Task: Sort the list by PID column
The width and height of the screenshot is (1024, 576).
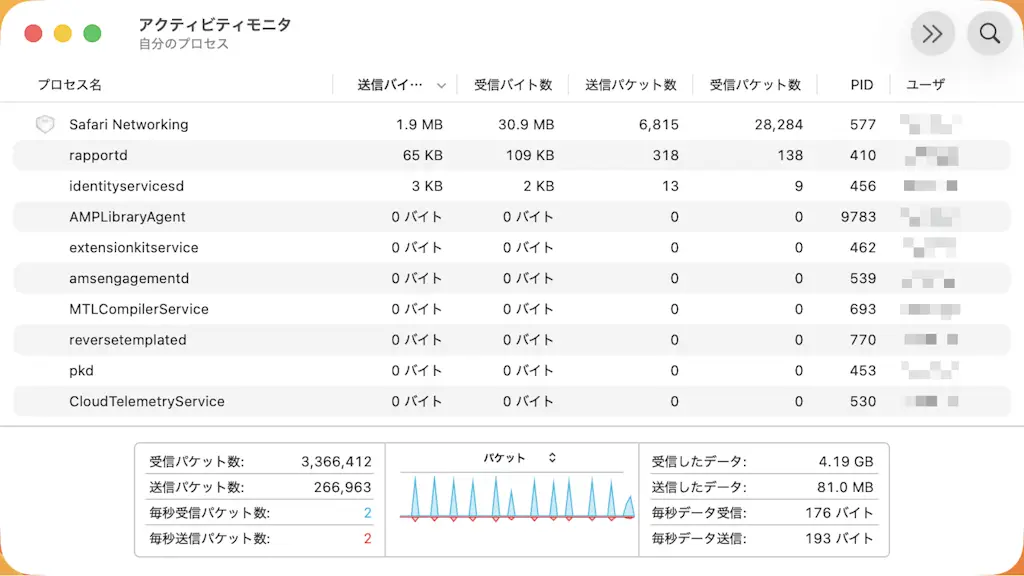Action: (x=861, y=85)
